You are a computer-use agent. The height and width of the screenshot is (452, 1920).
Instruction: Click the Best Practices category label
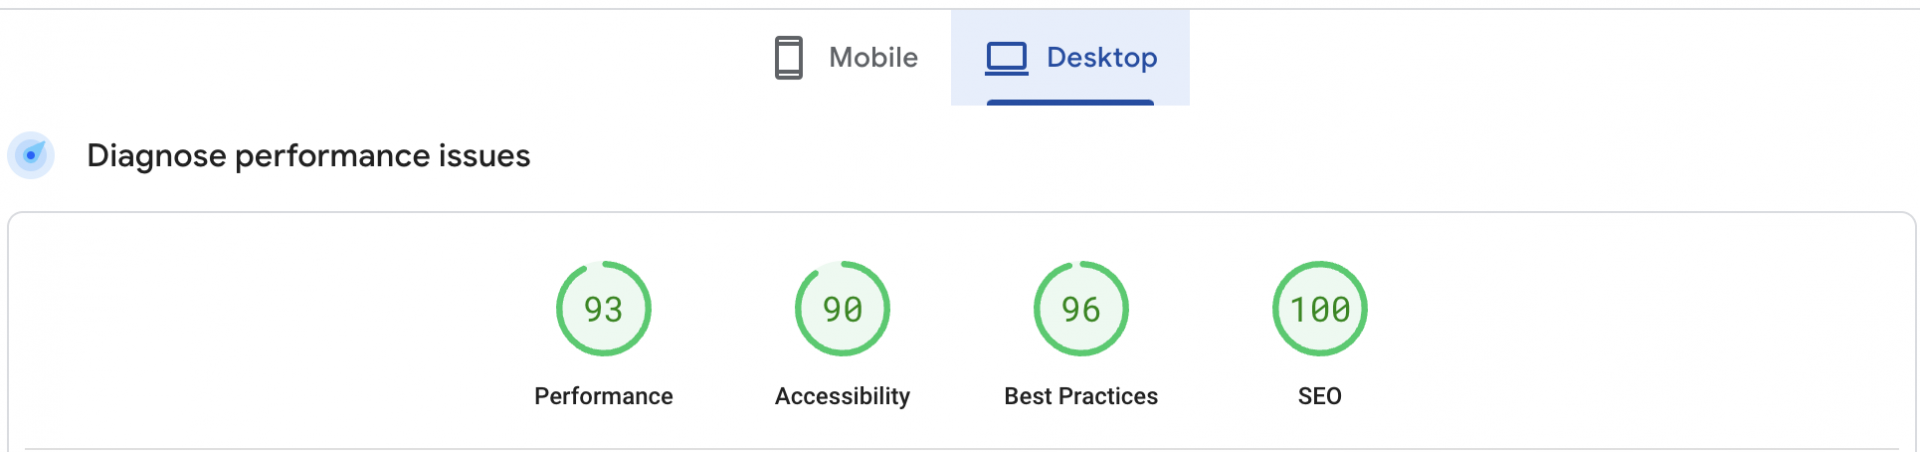point(1081,396)
